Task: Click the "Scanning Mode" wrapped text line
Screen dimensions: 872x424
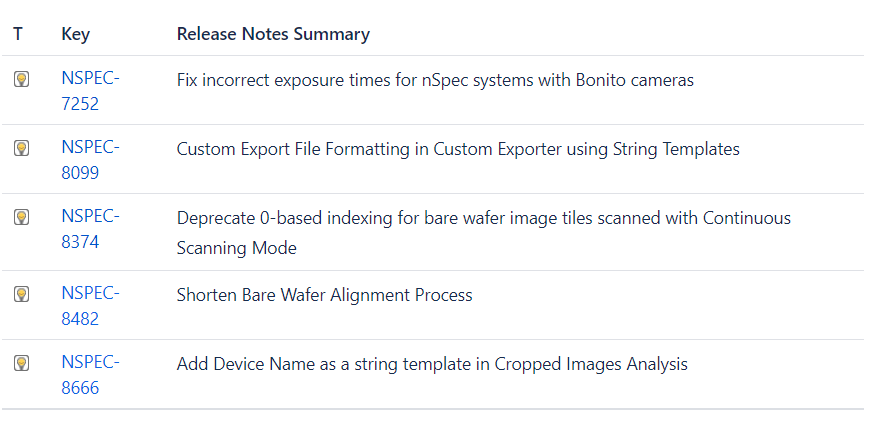Action: 236,247
